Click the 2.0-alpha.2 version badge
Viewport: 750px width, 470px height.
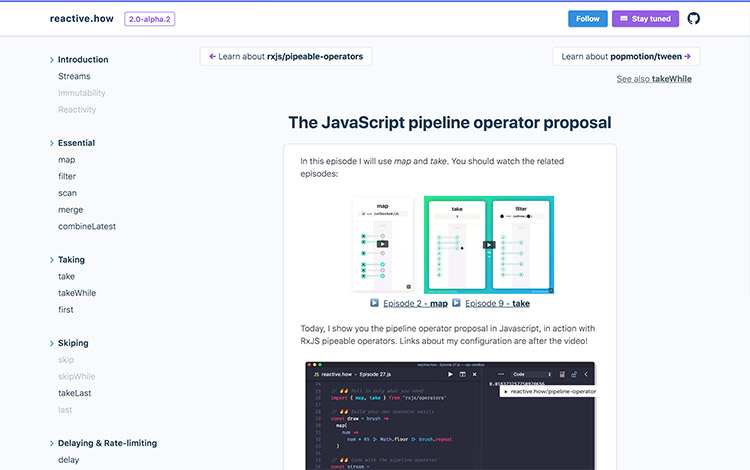[x=150, y=19]
